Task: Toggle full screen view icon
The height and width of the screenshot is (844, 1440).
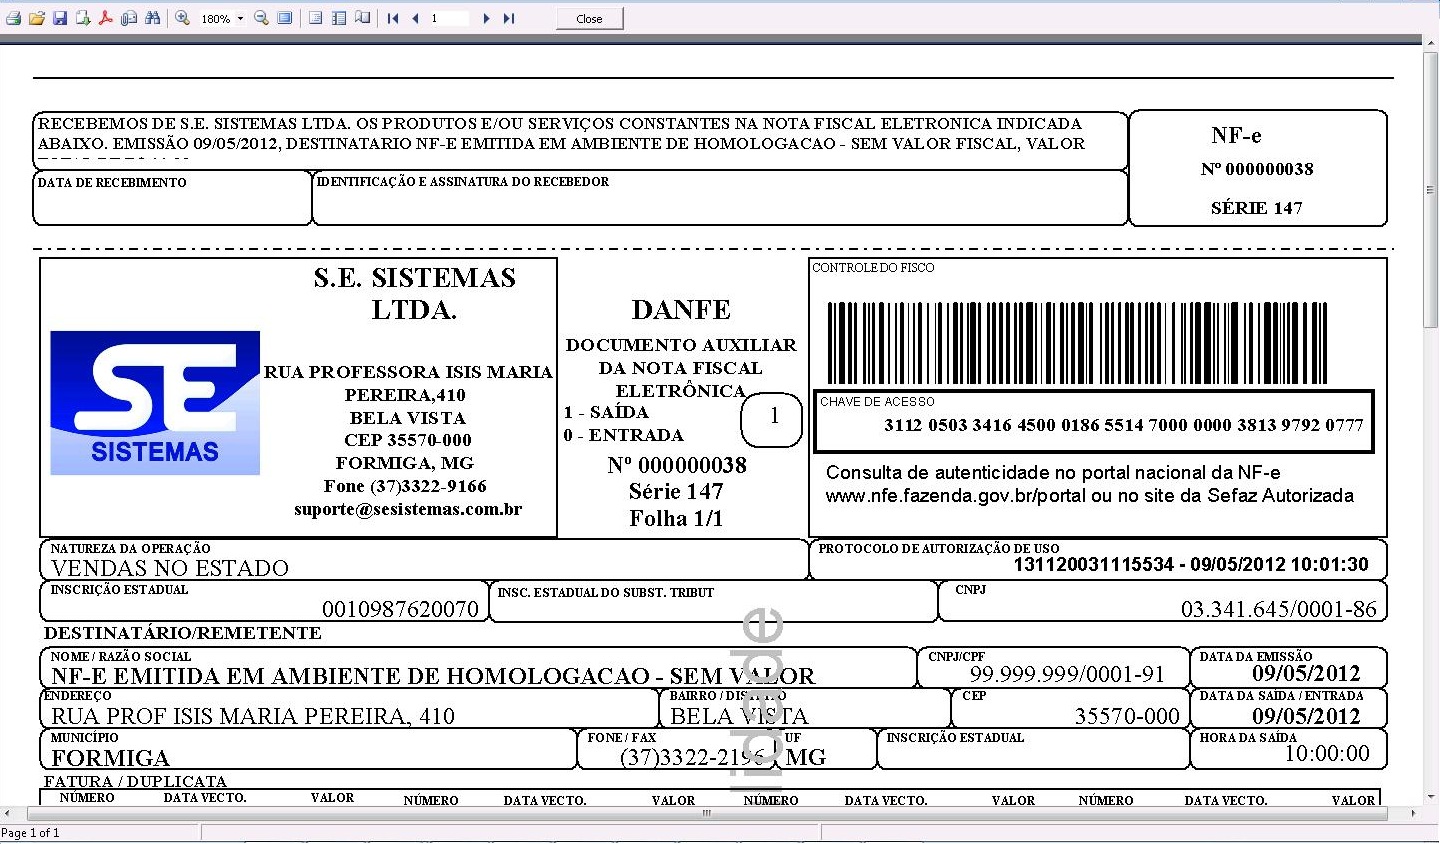Action: (285, 18)
